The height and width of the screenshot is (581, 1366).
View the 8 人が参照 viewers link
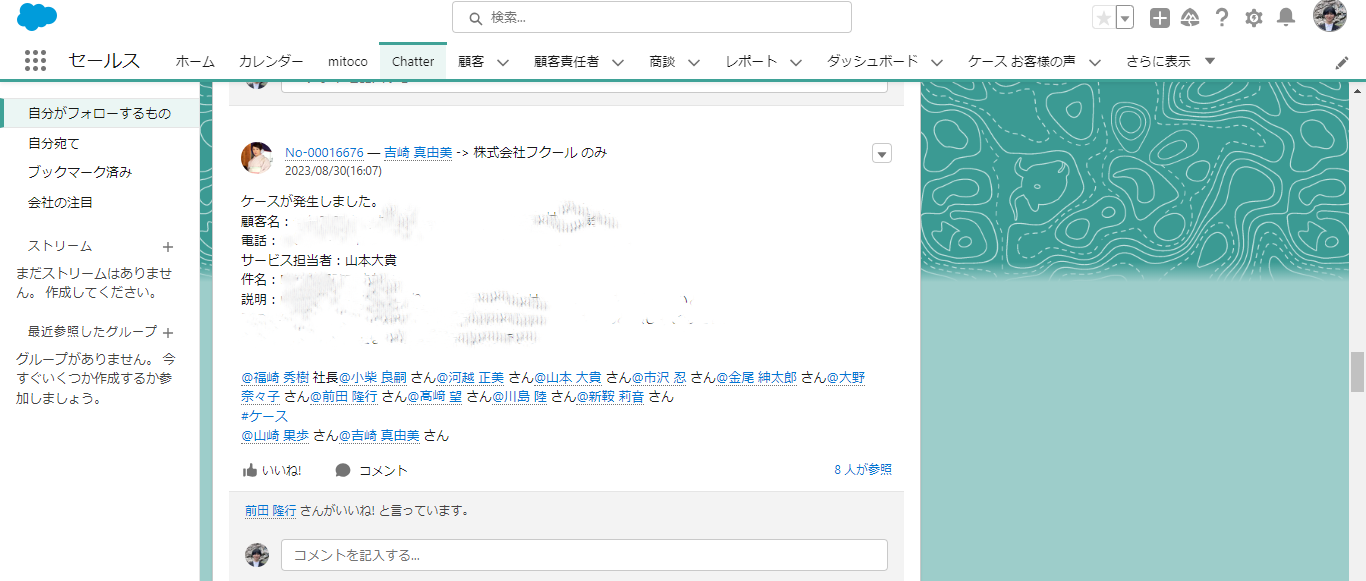pyautogui.click(x=863, y=469)
